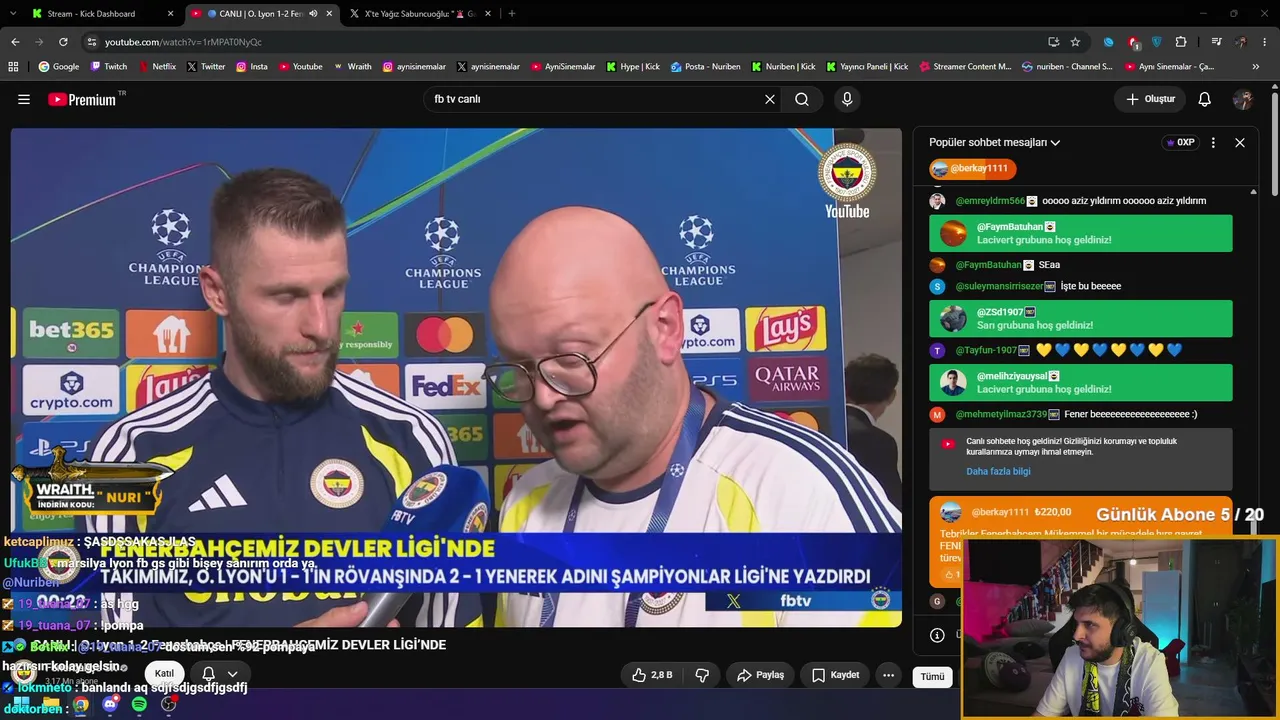Click the Daha fazla bilgi link
This screenshot has height=720, width=1280.
pos(998,471)
